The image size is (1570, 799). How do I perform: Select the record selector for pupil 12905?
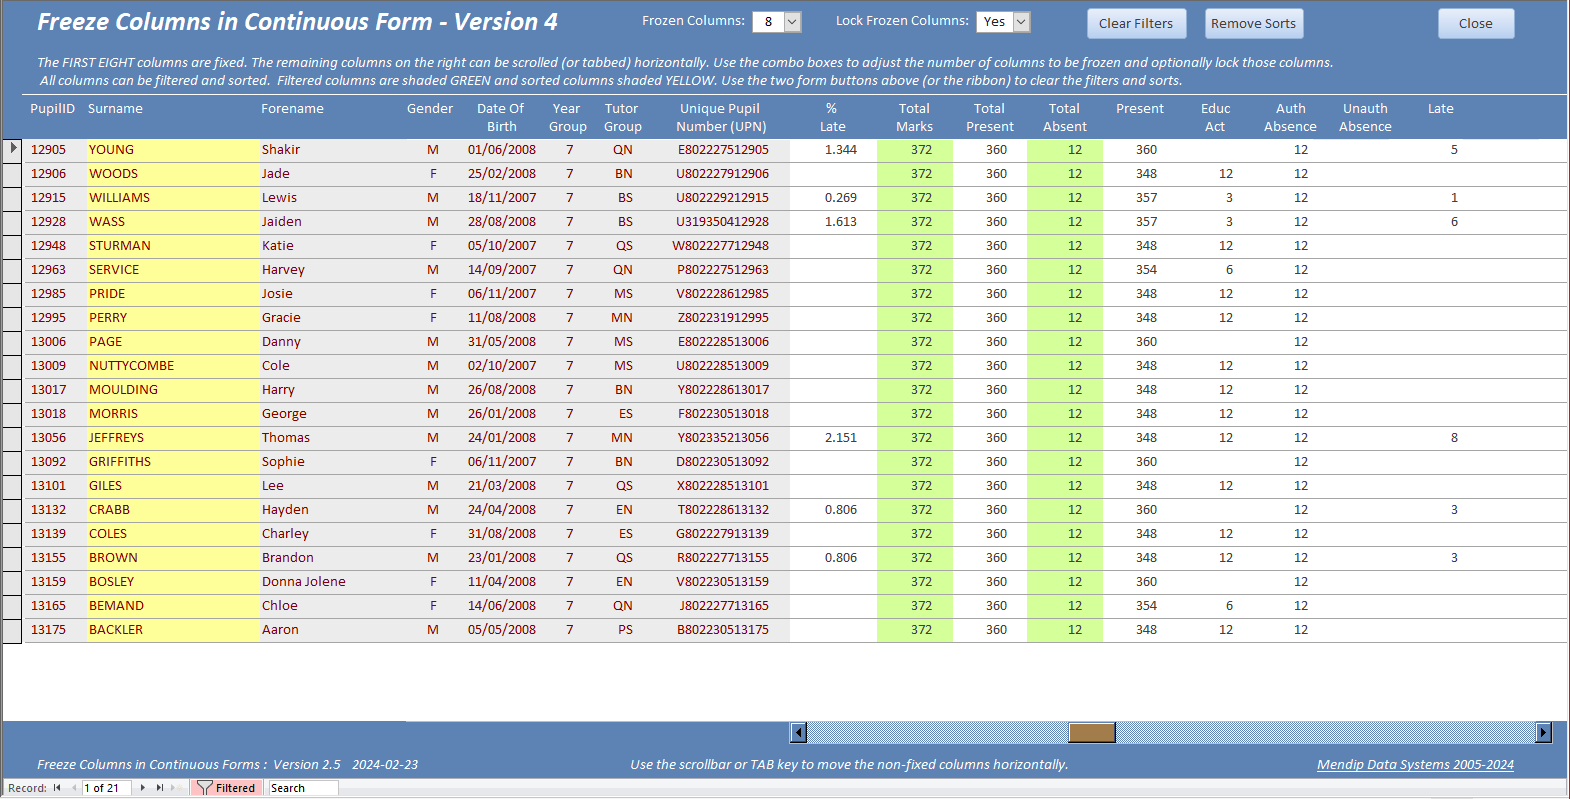(12, 150)
